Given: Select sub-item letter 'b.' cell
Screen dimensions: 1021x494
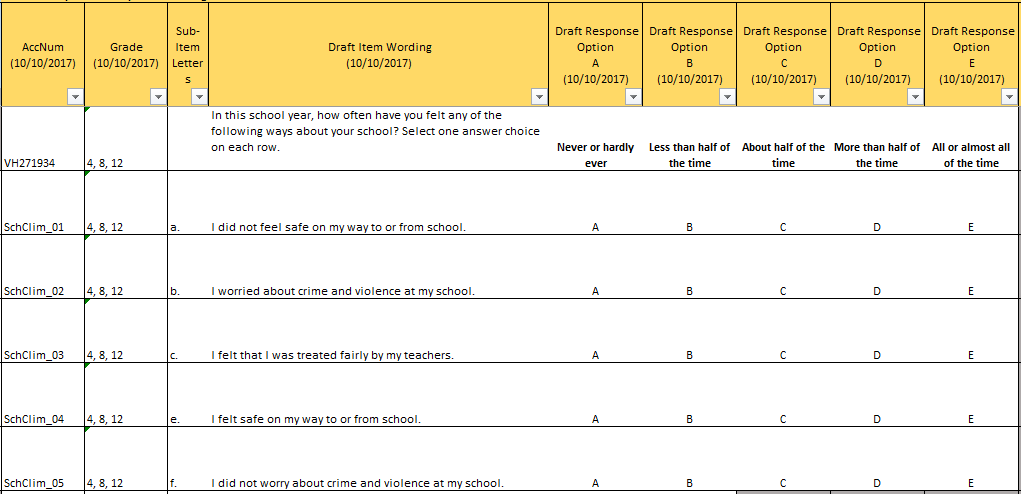Looking at the screenshot, I should pyautogui.click(x=188, y=266).
